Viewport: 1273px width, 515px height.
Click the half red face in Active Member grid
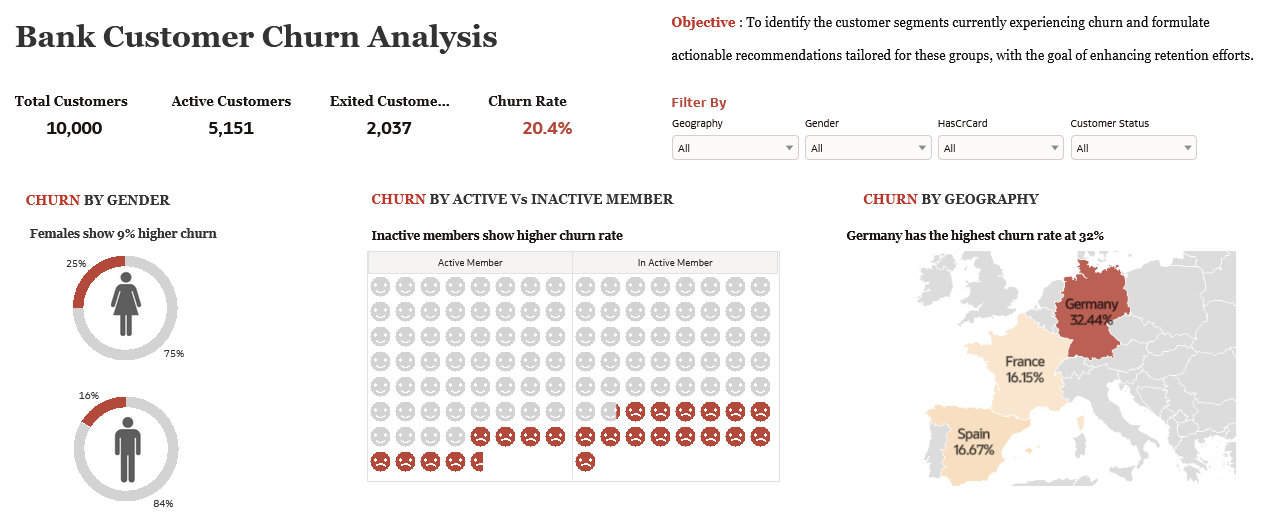(x=479, y=462)
